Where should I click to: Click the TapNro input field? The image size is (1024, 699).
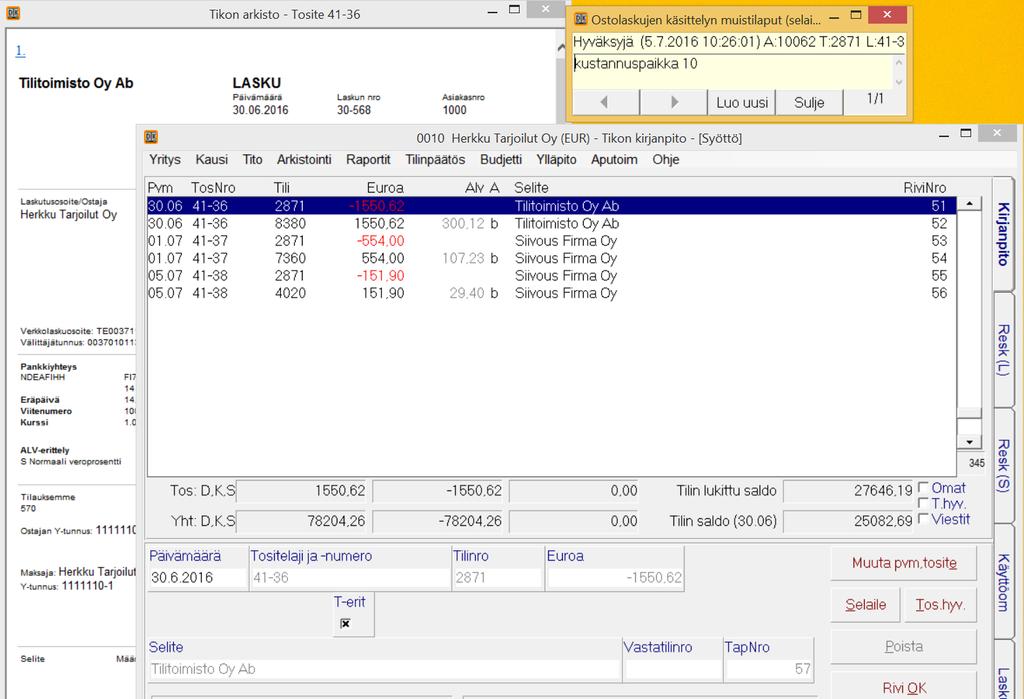coord(769,669)
